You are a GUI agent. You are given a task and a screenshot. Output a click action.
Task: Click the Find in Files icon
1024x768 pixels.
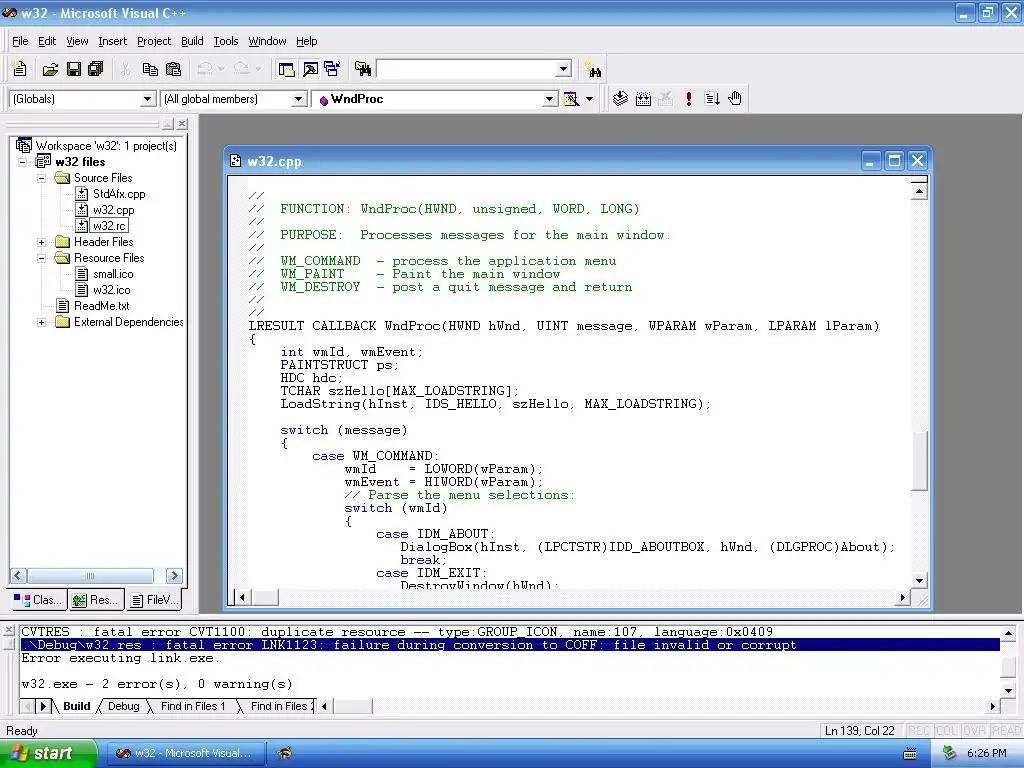coord(363,69)
